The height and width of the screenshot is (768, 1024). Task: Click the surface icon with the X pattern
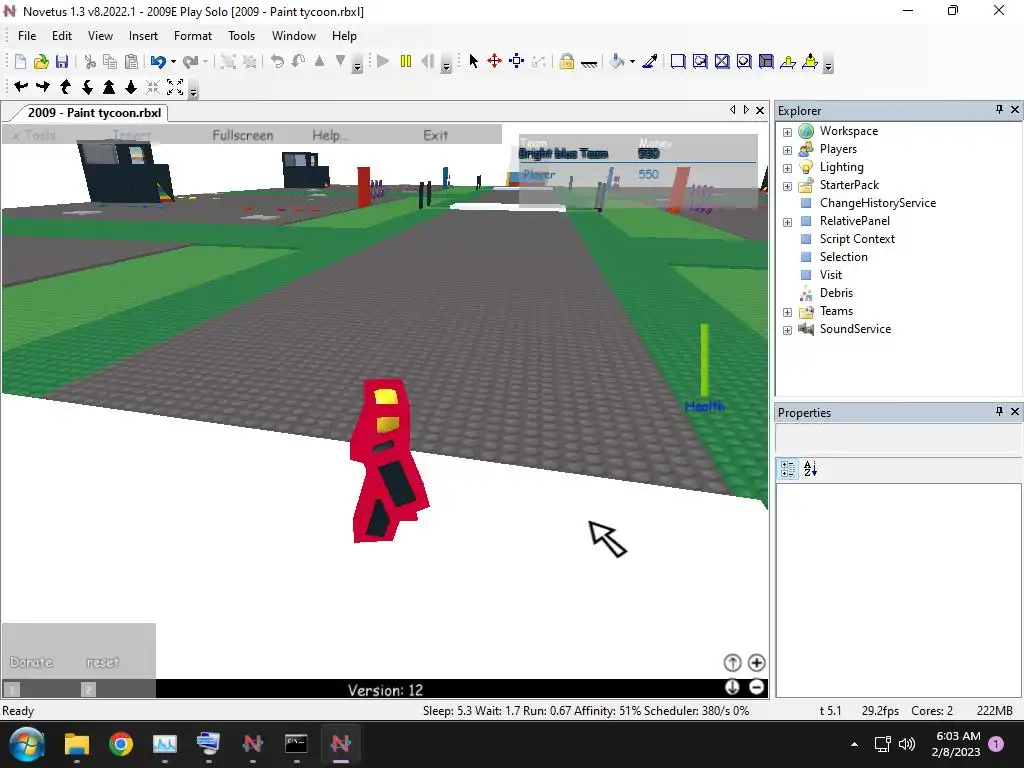point(722,61)
